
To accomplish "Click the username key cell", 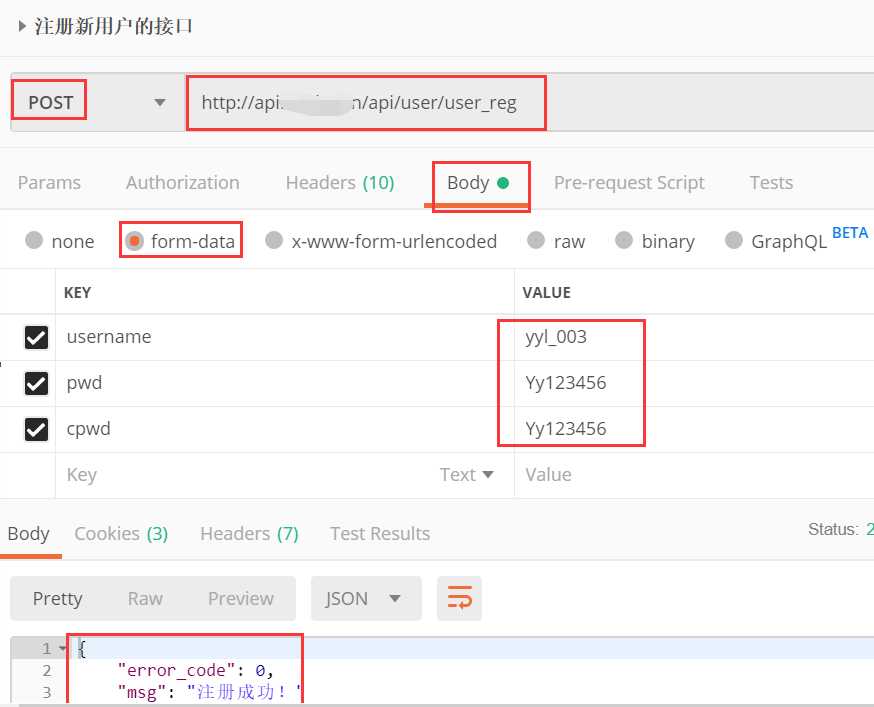I will [284, 337].
